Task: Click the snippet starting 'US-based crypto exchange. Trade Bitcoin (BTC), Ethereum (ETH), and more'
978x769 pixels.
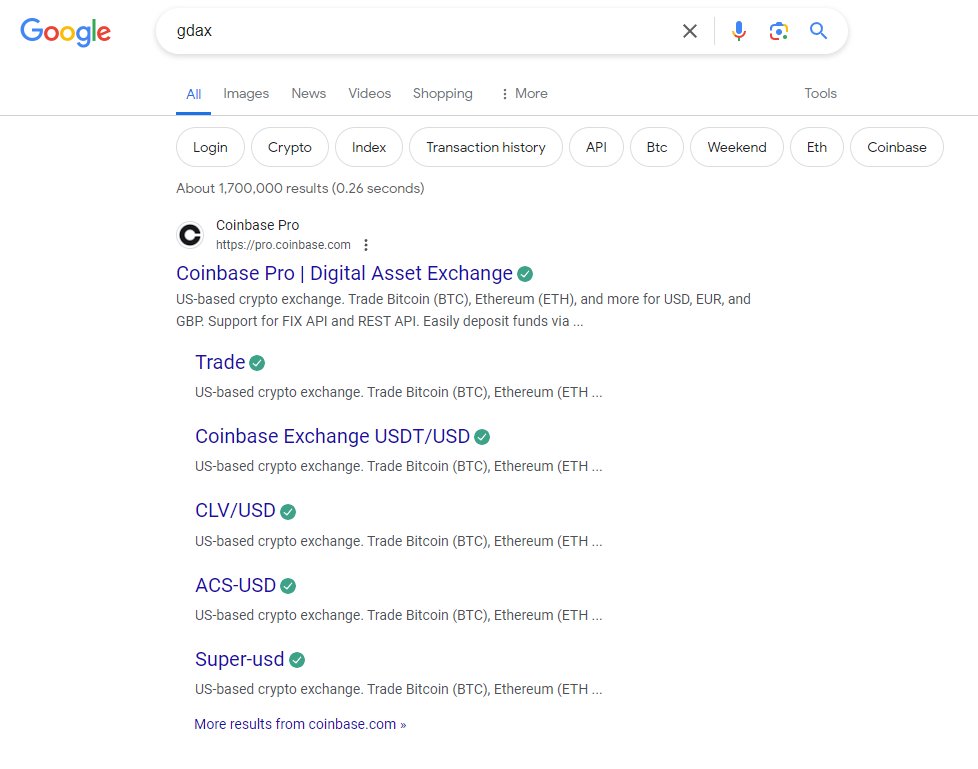Action: coord(463,310)
